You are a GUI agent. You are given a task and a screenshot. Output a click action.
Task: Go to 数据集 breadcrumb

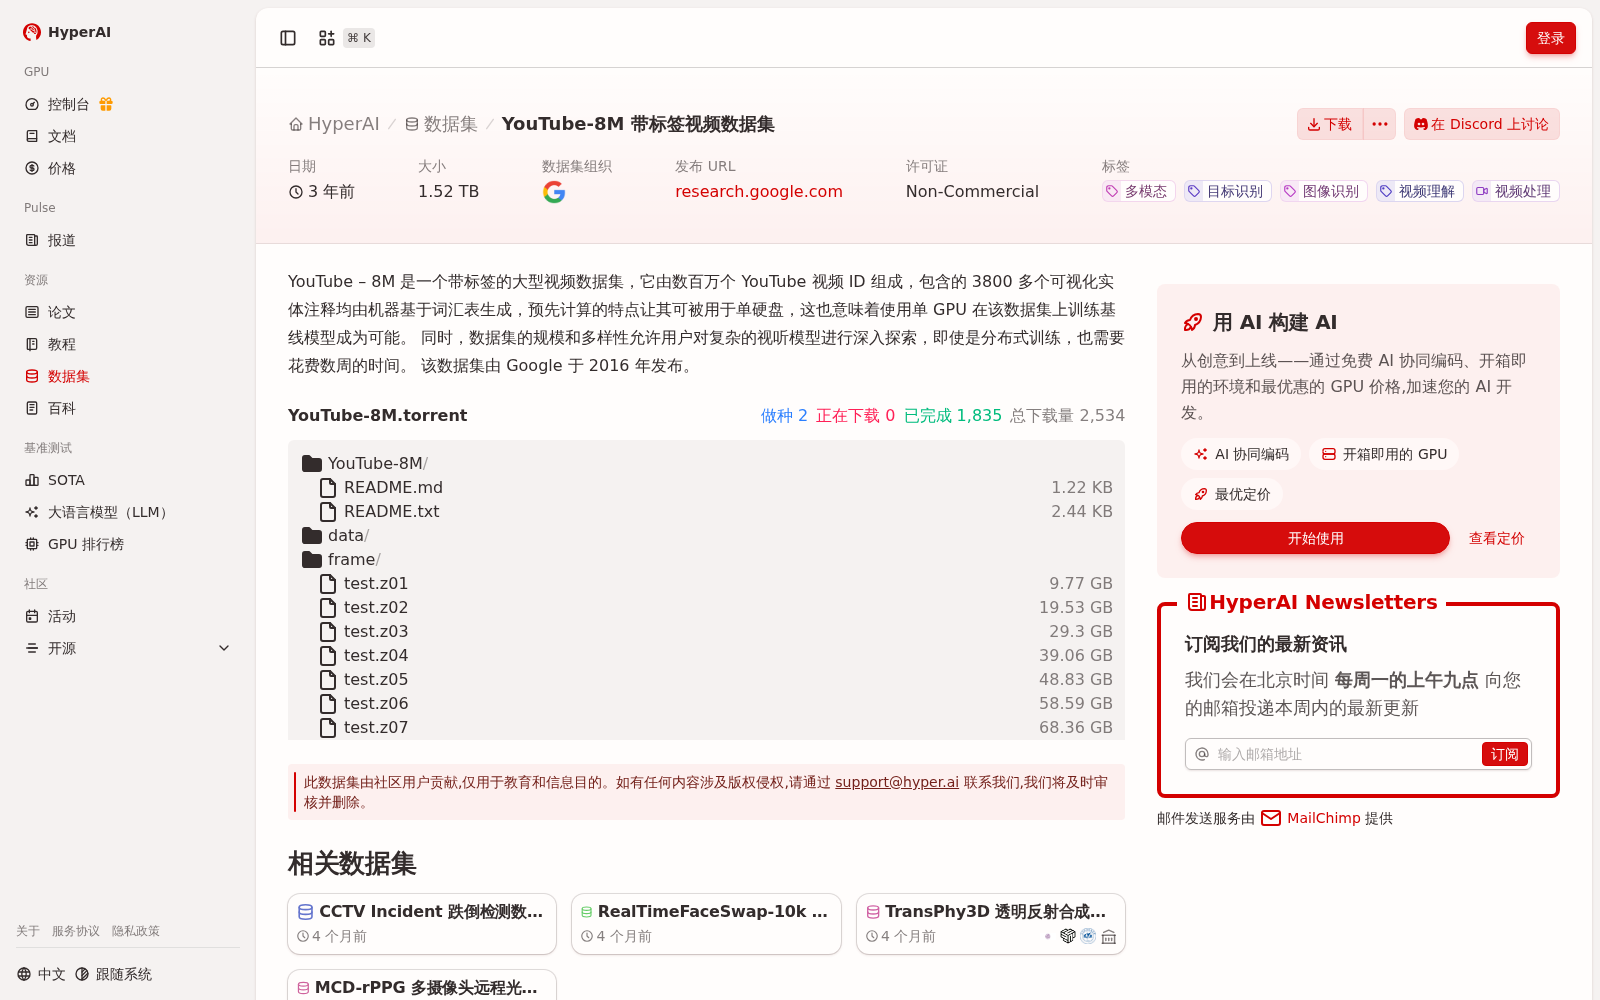click(x=441, y=124)
